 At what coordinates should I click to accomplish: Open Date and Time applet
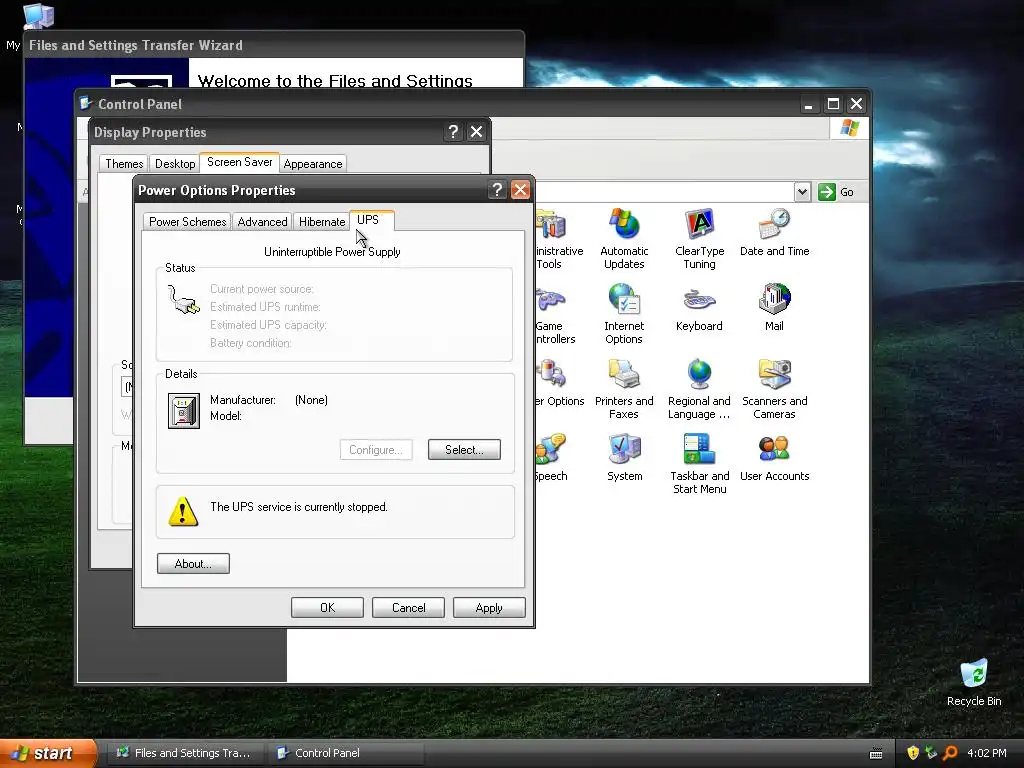coord(775,233)
